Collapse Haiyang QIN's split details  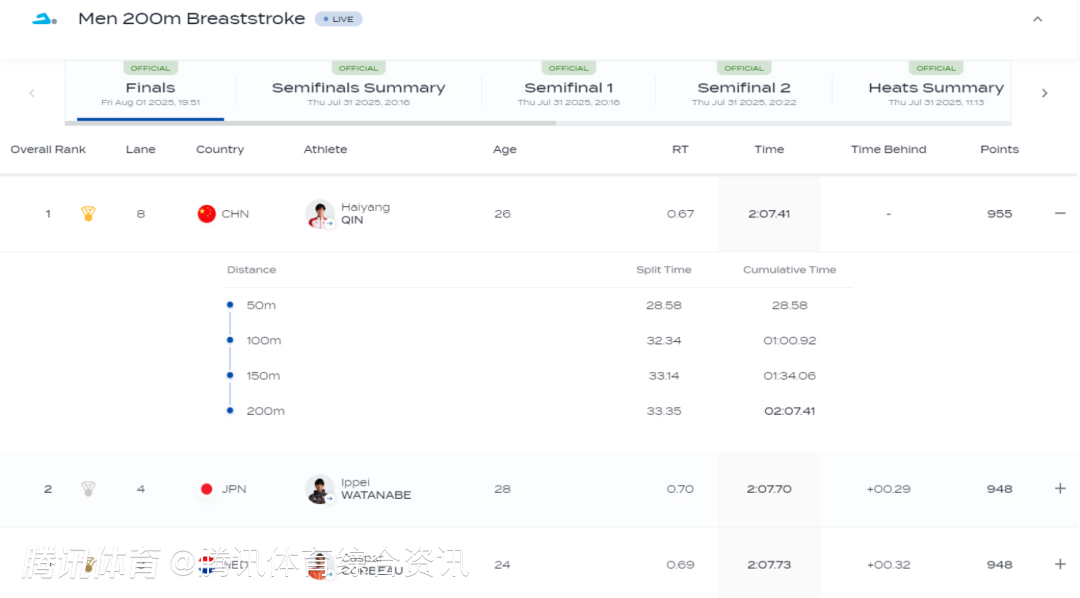click(x=1060, y=214)
